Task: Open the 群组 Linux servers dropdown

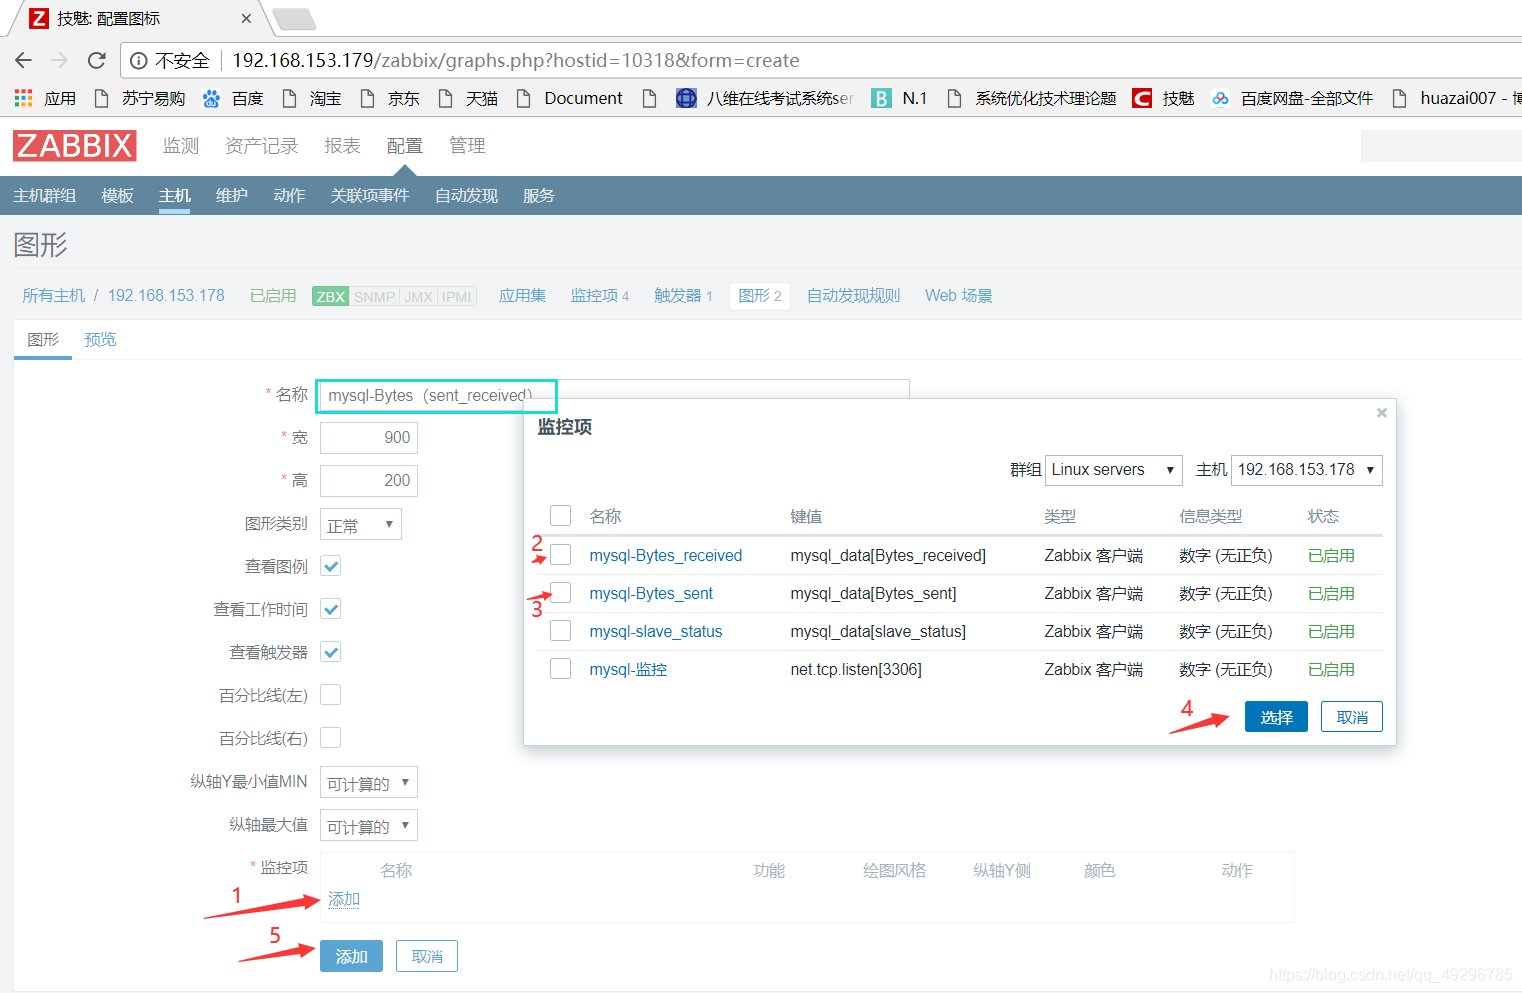Action: (x=1113, y=470)
